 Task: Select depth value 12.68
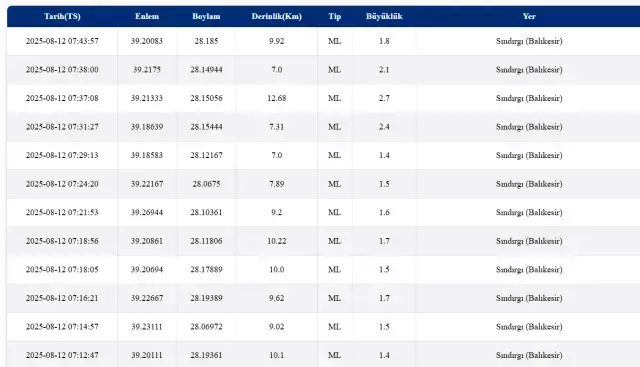276,98
